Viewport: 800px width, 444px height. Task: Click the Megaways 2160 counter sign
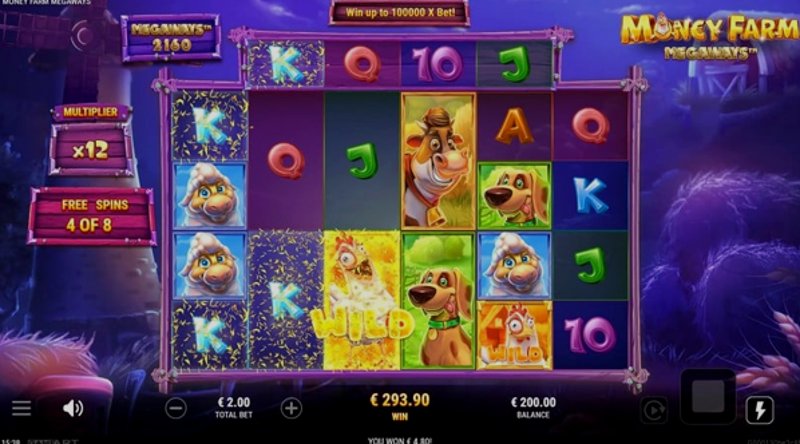point(171,38)
